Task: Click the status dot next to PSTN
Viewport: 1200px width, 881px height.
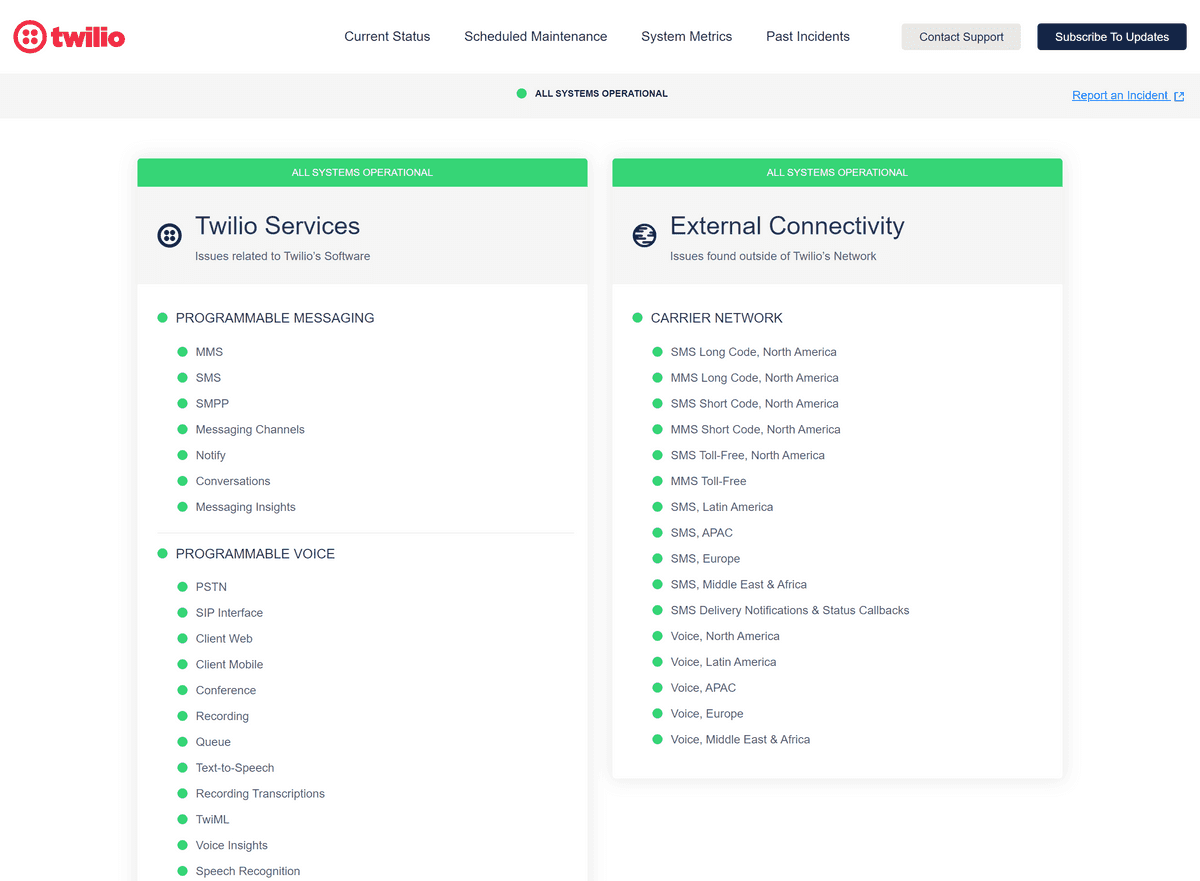Action: [183, 586]
